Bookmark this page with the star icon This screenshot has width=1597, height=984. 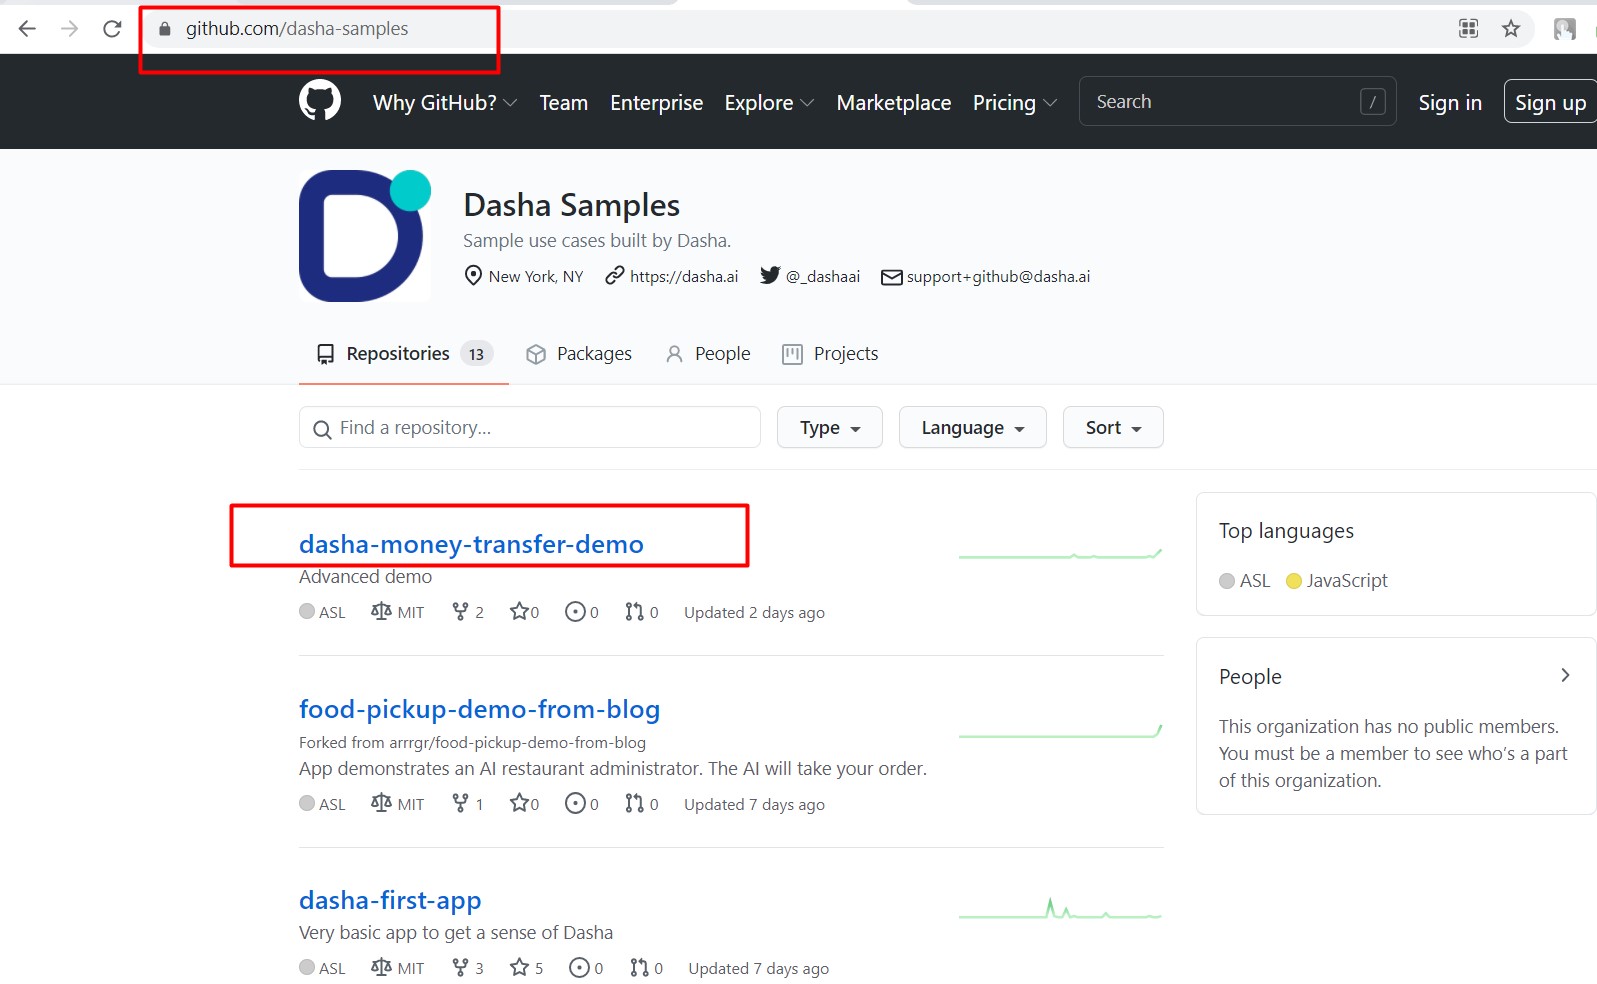tap(1511, 29)
